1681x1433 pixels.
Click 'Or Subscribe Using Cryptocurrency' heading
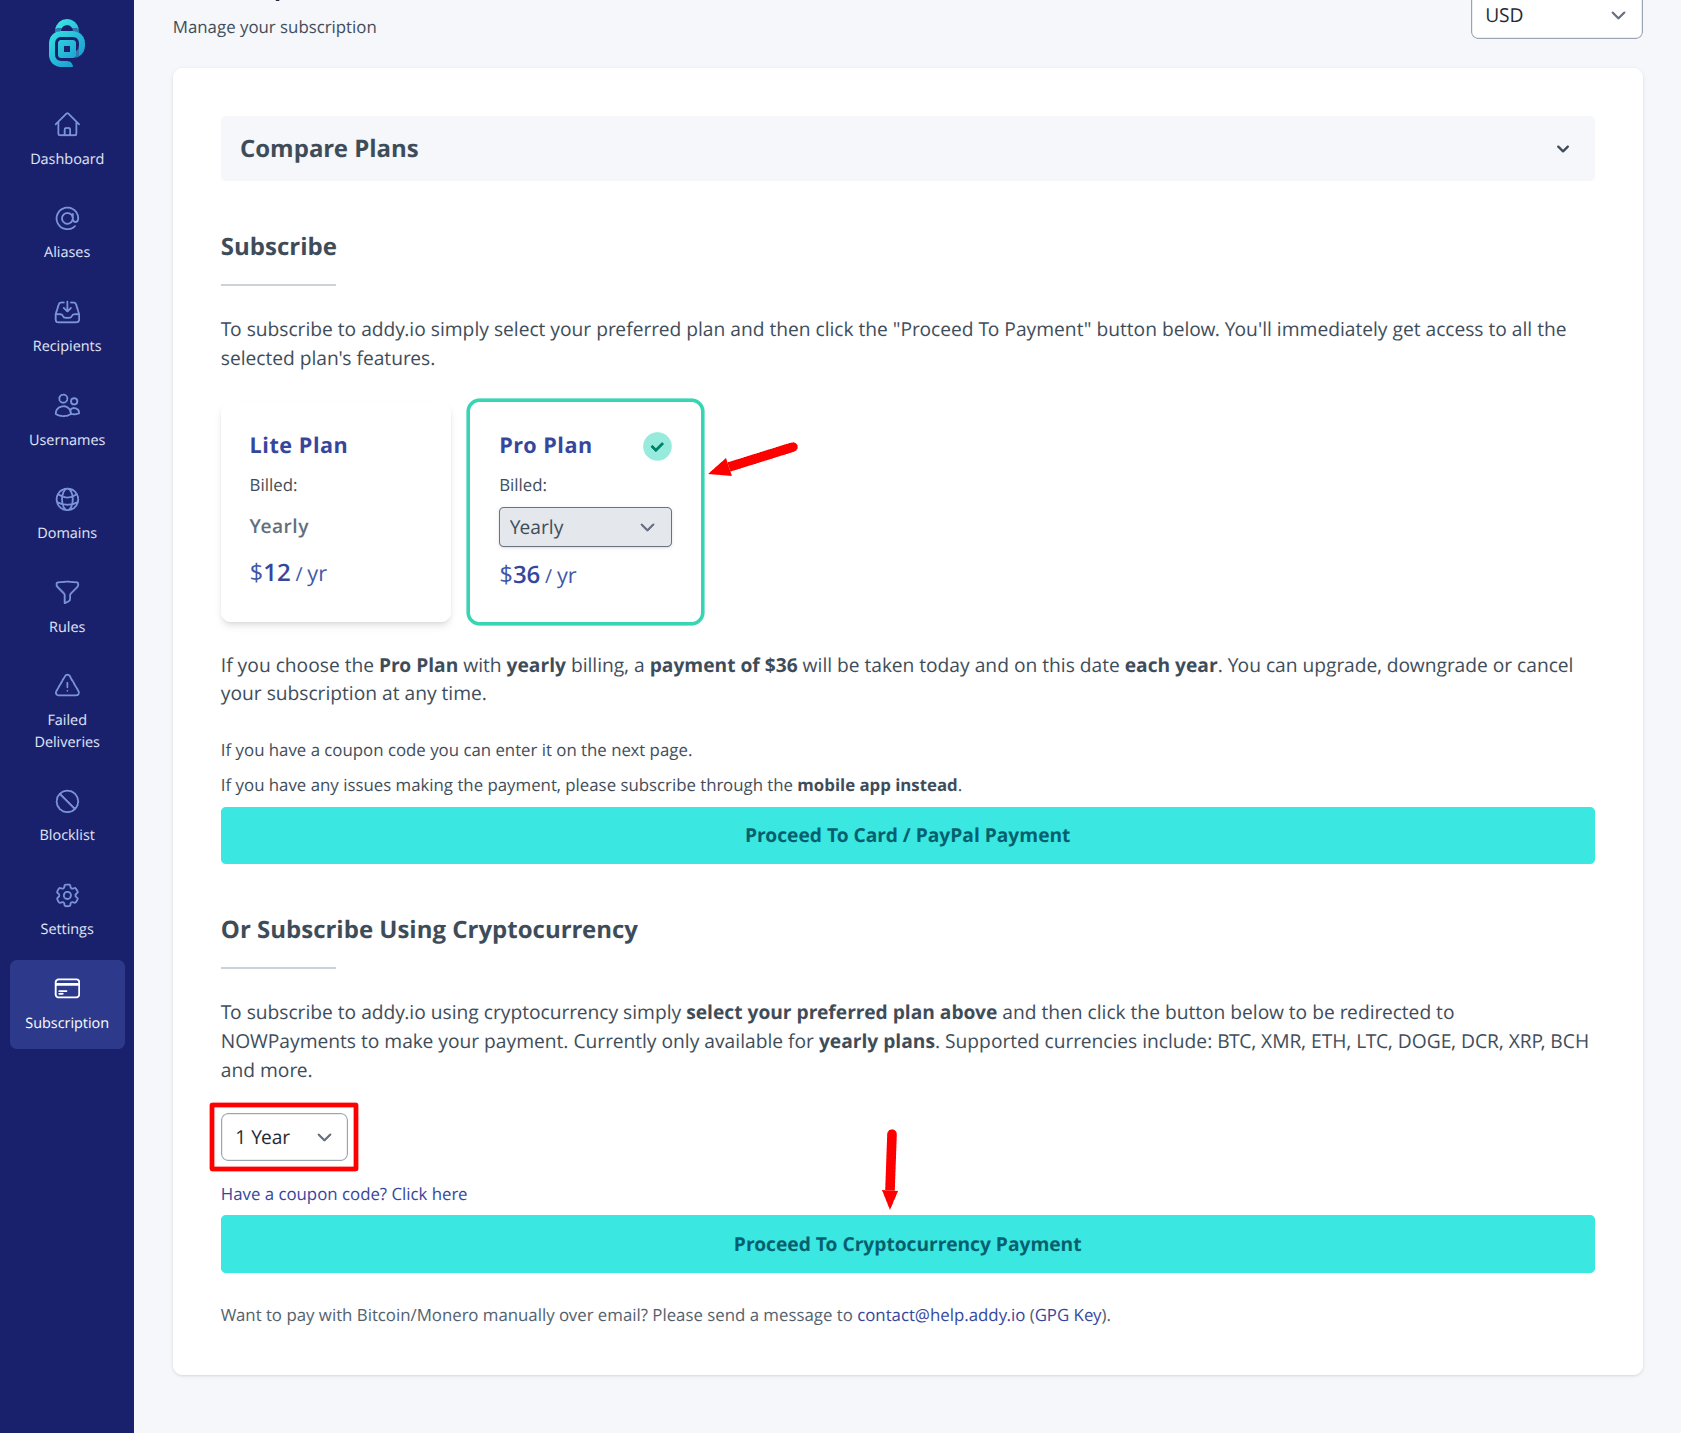429,930
